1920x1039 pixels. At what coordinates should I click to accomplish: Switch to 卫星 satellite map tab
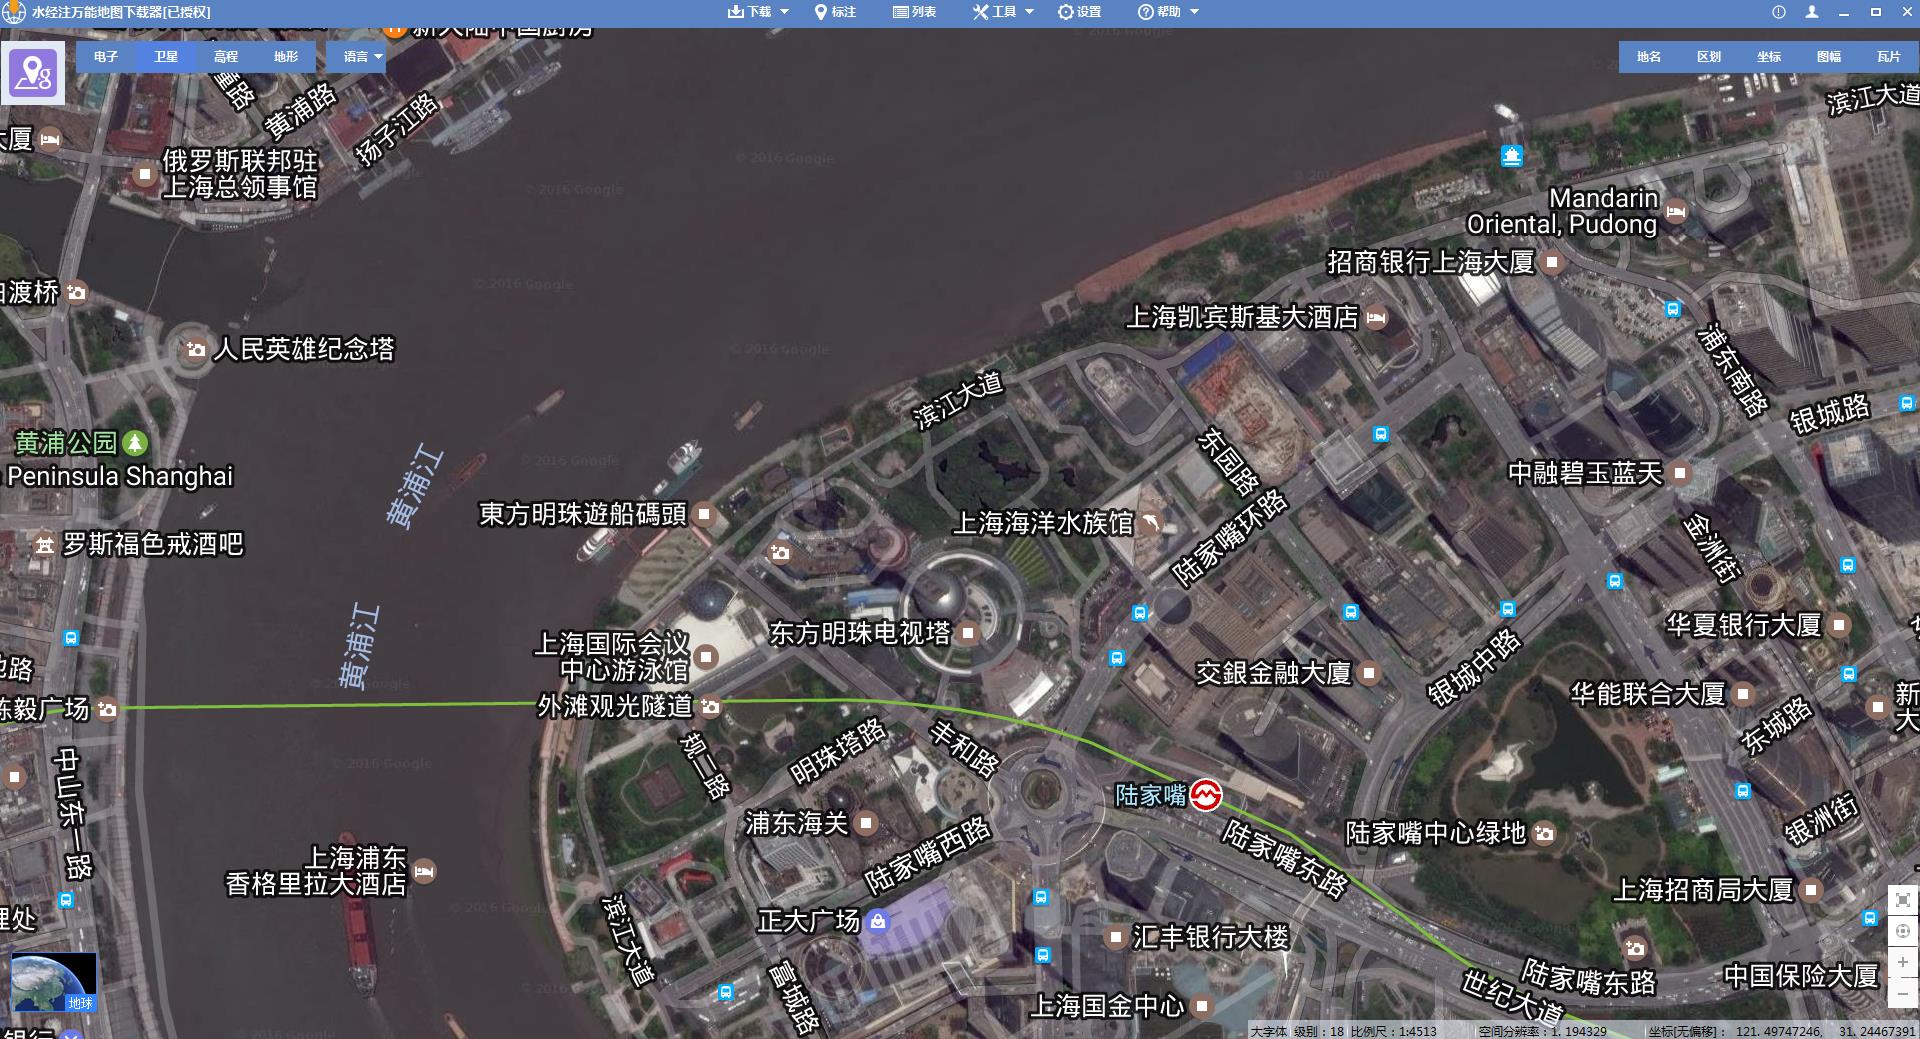(x=166, y=57)
